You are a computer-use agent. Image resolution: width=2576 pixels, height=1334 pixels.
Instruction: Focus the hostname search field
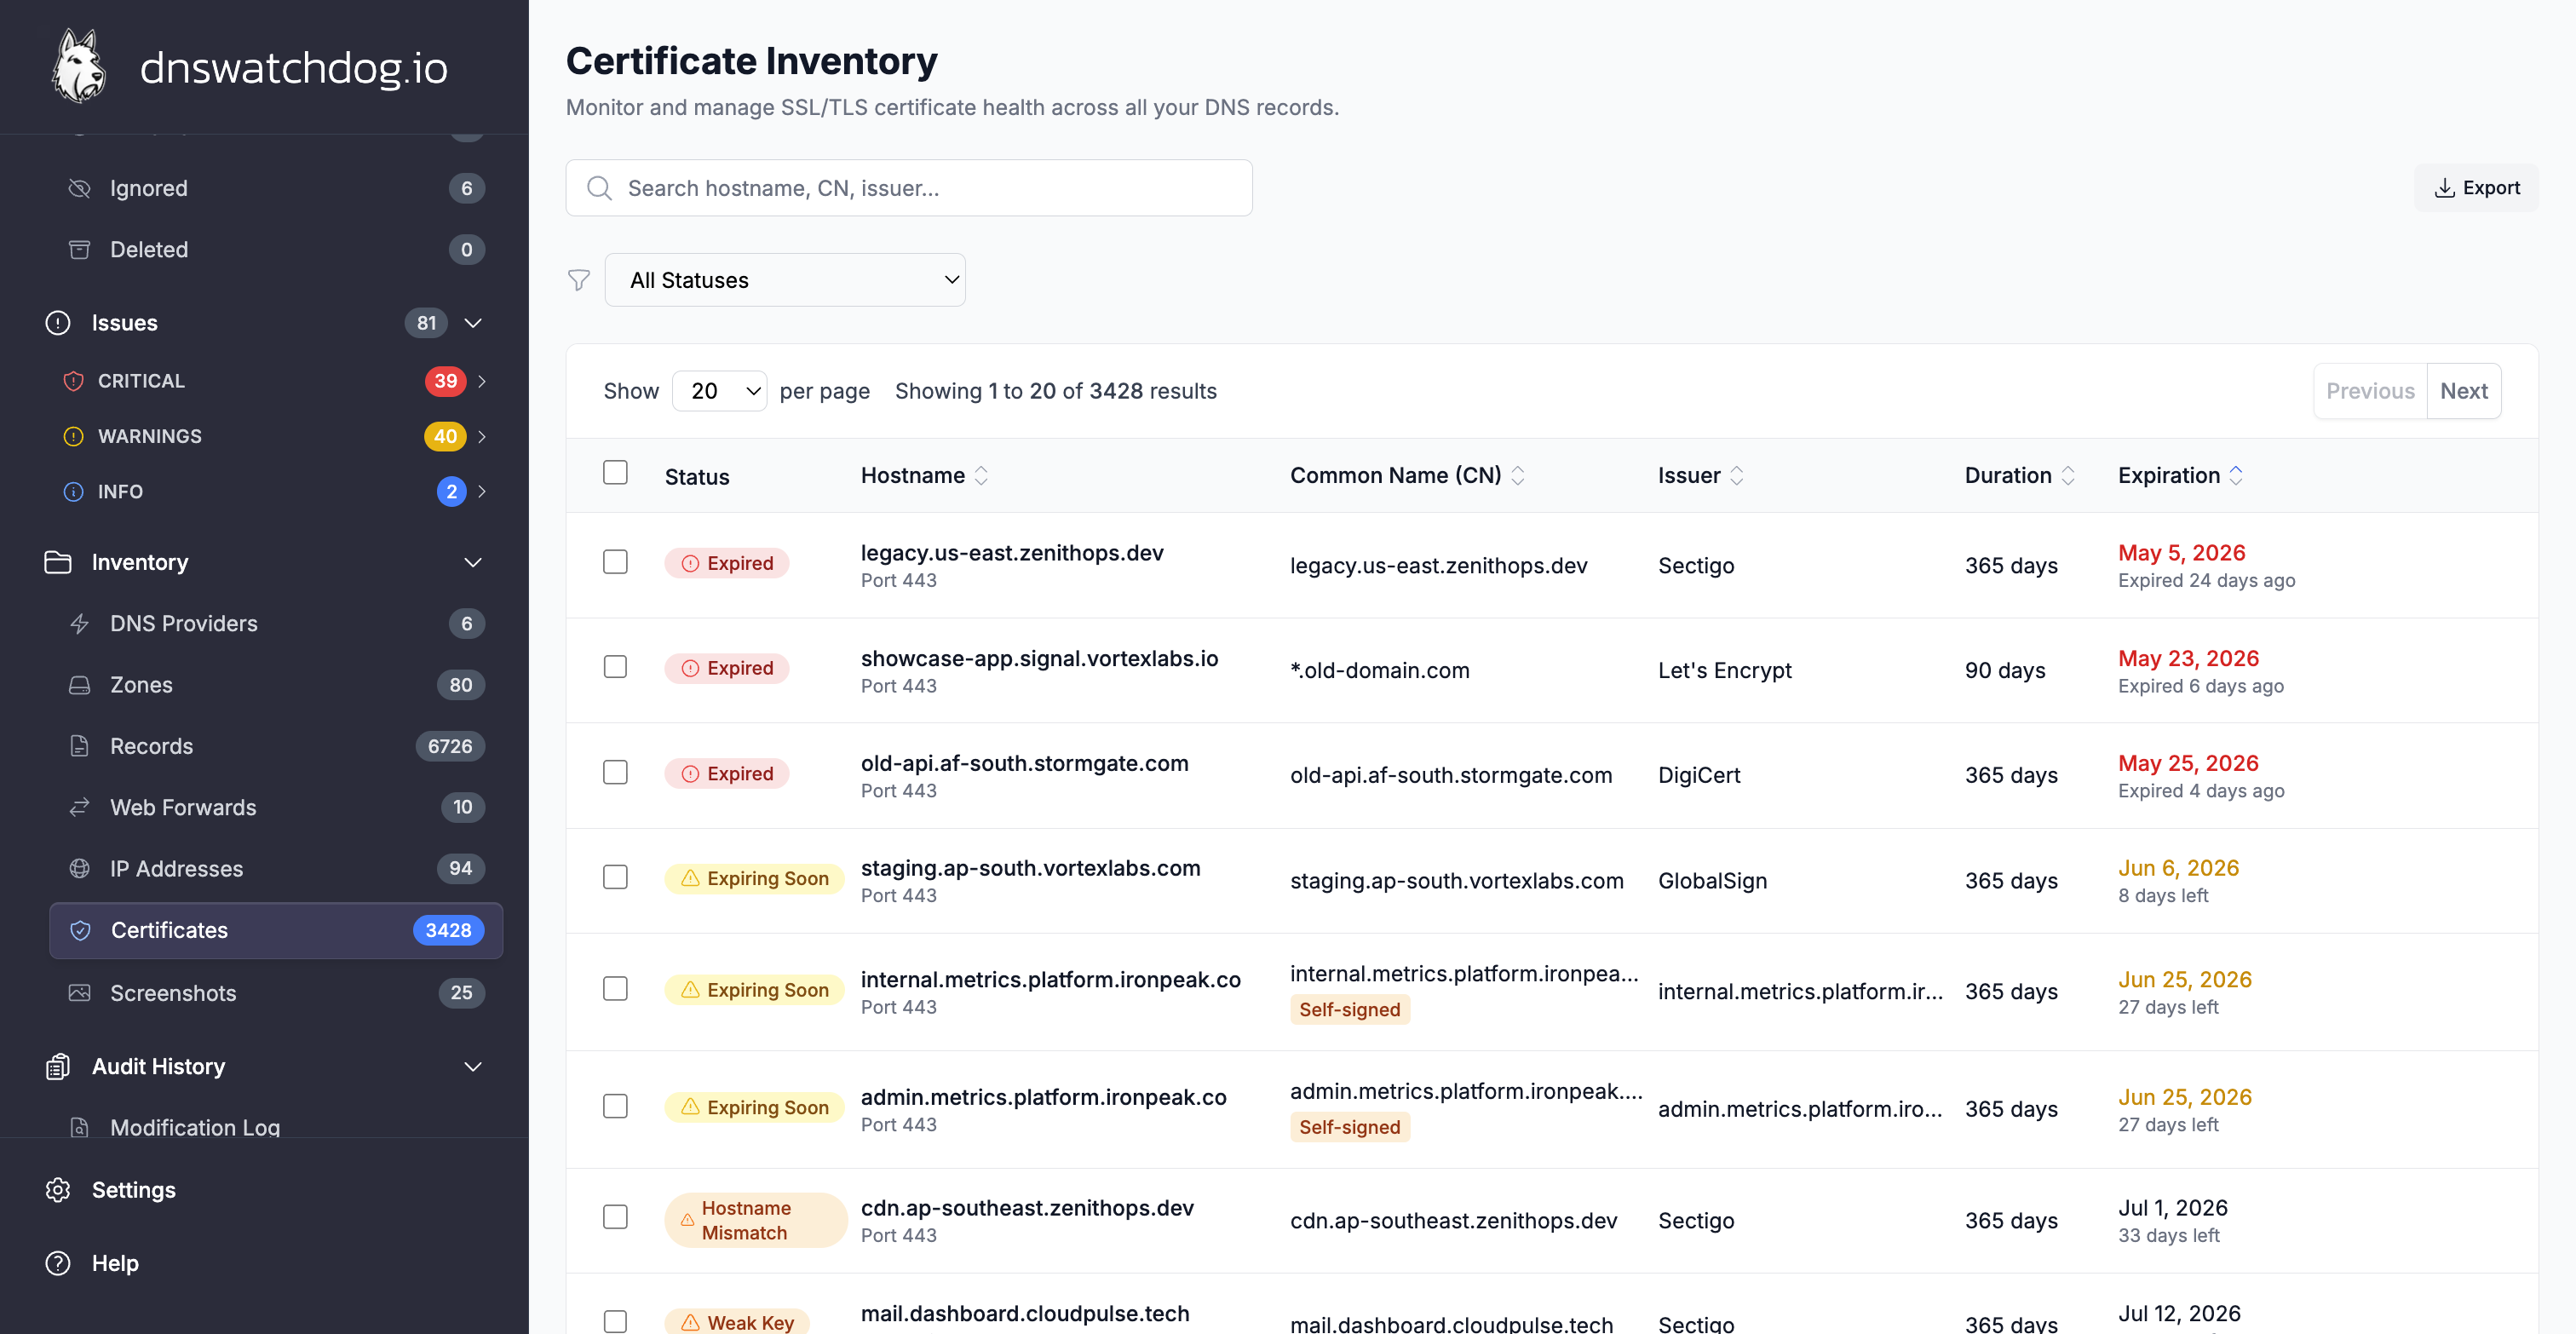click(909, 188)
